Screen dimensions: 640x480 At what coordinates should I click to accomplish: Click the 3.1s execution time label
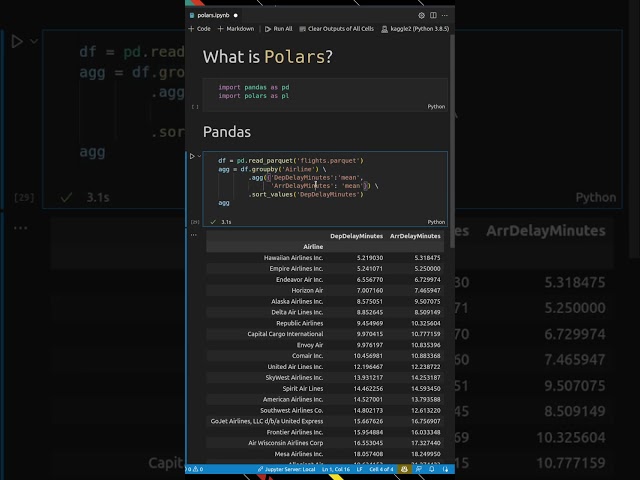(x=226, y=222)
